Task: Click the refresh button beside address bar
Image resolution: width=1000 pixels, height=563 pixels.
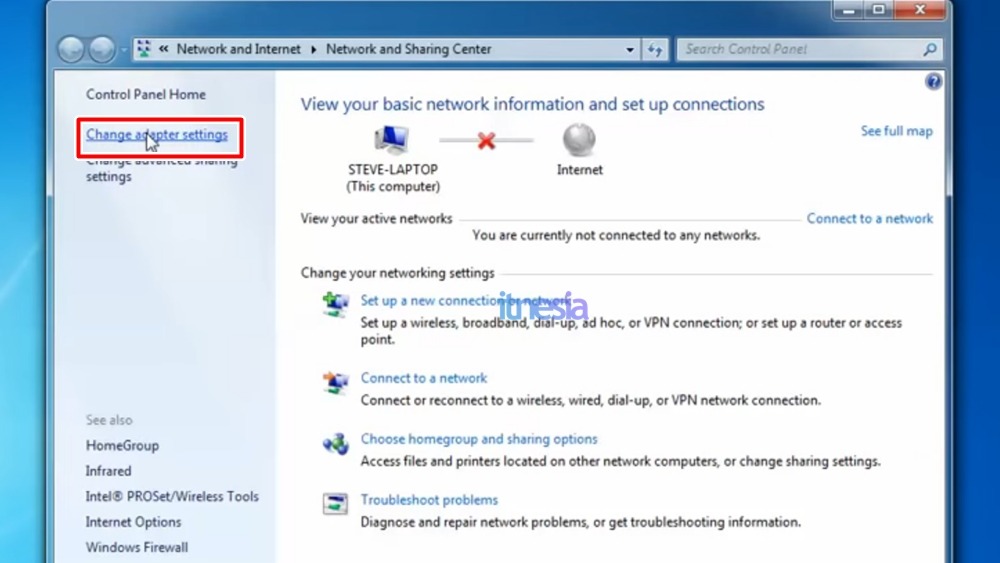Action: click(x=656, y=49)
